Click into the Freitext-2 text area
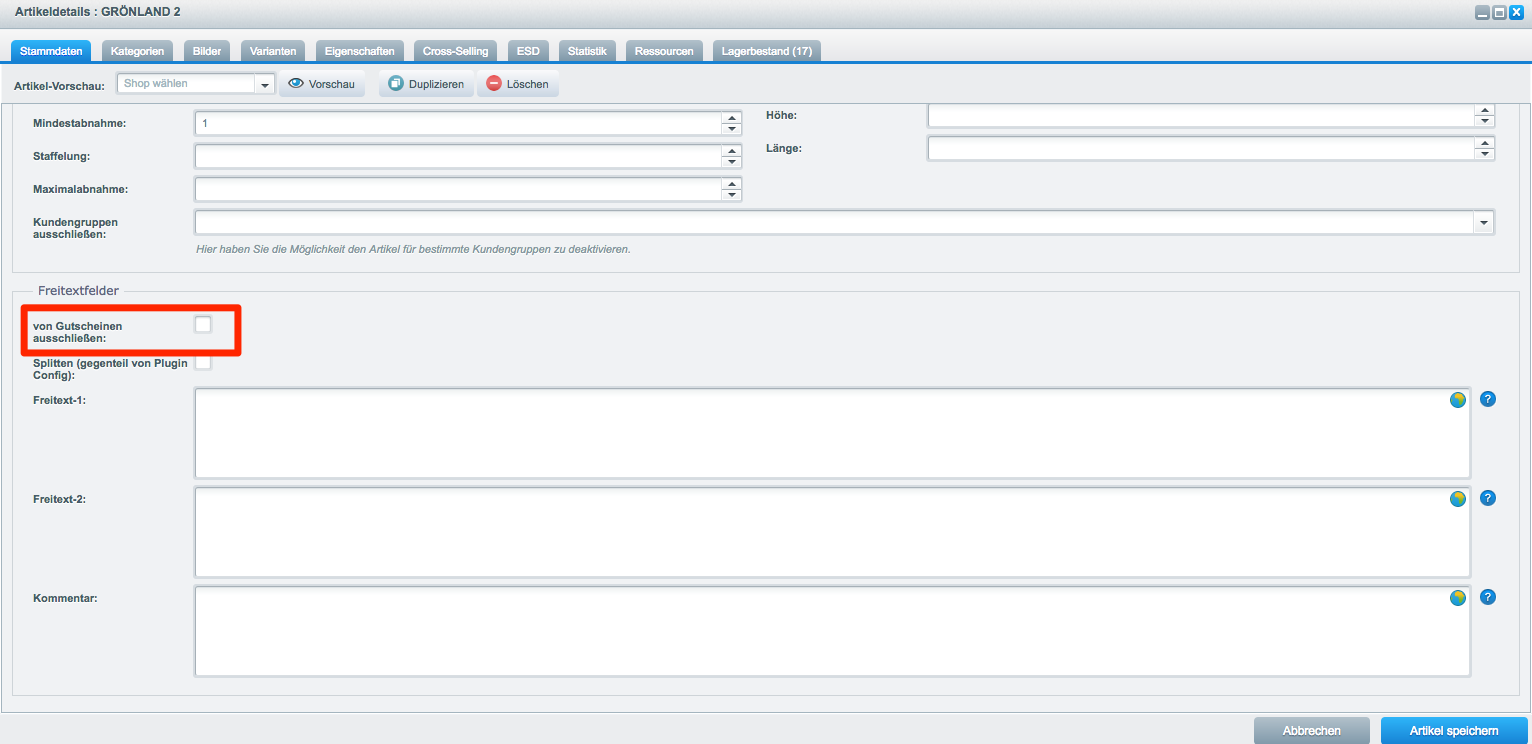 (x=832, y=532)
